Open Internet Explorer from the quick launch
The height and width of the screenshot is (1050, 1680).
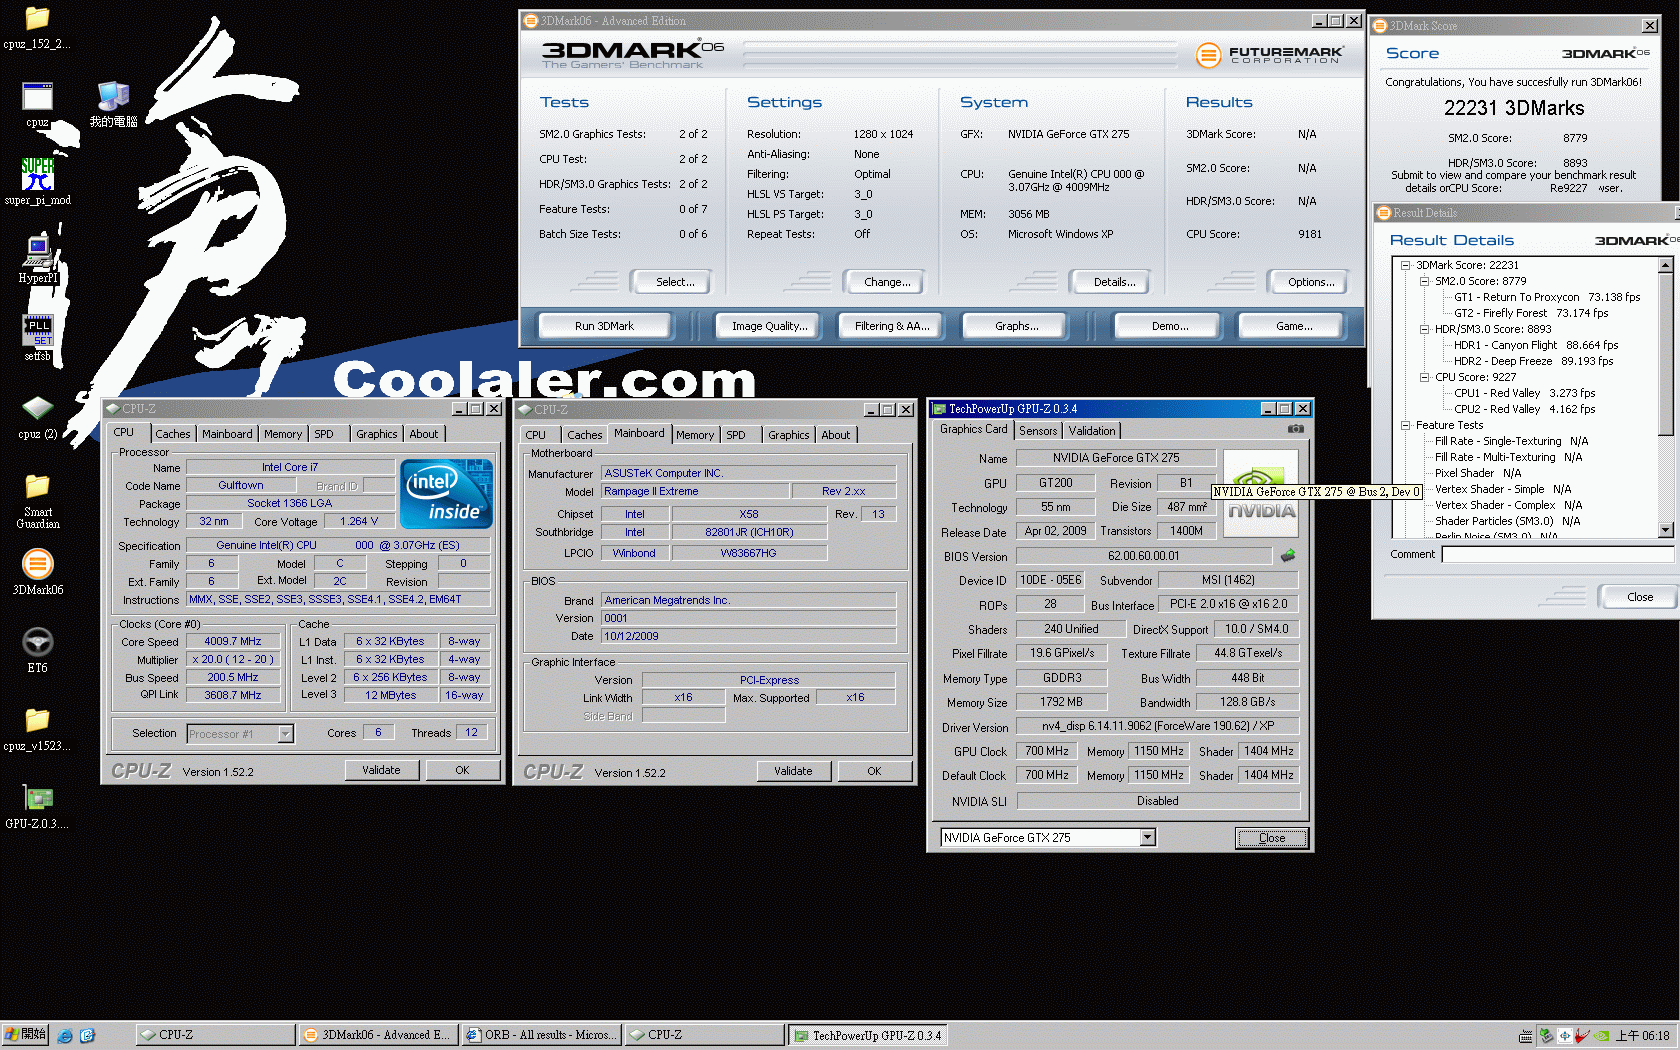tap(65, 1035)
